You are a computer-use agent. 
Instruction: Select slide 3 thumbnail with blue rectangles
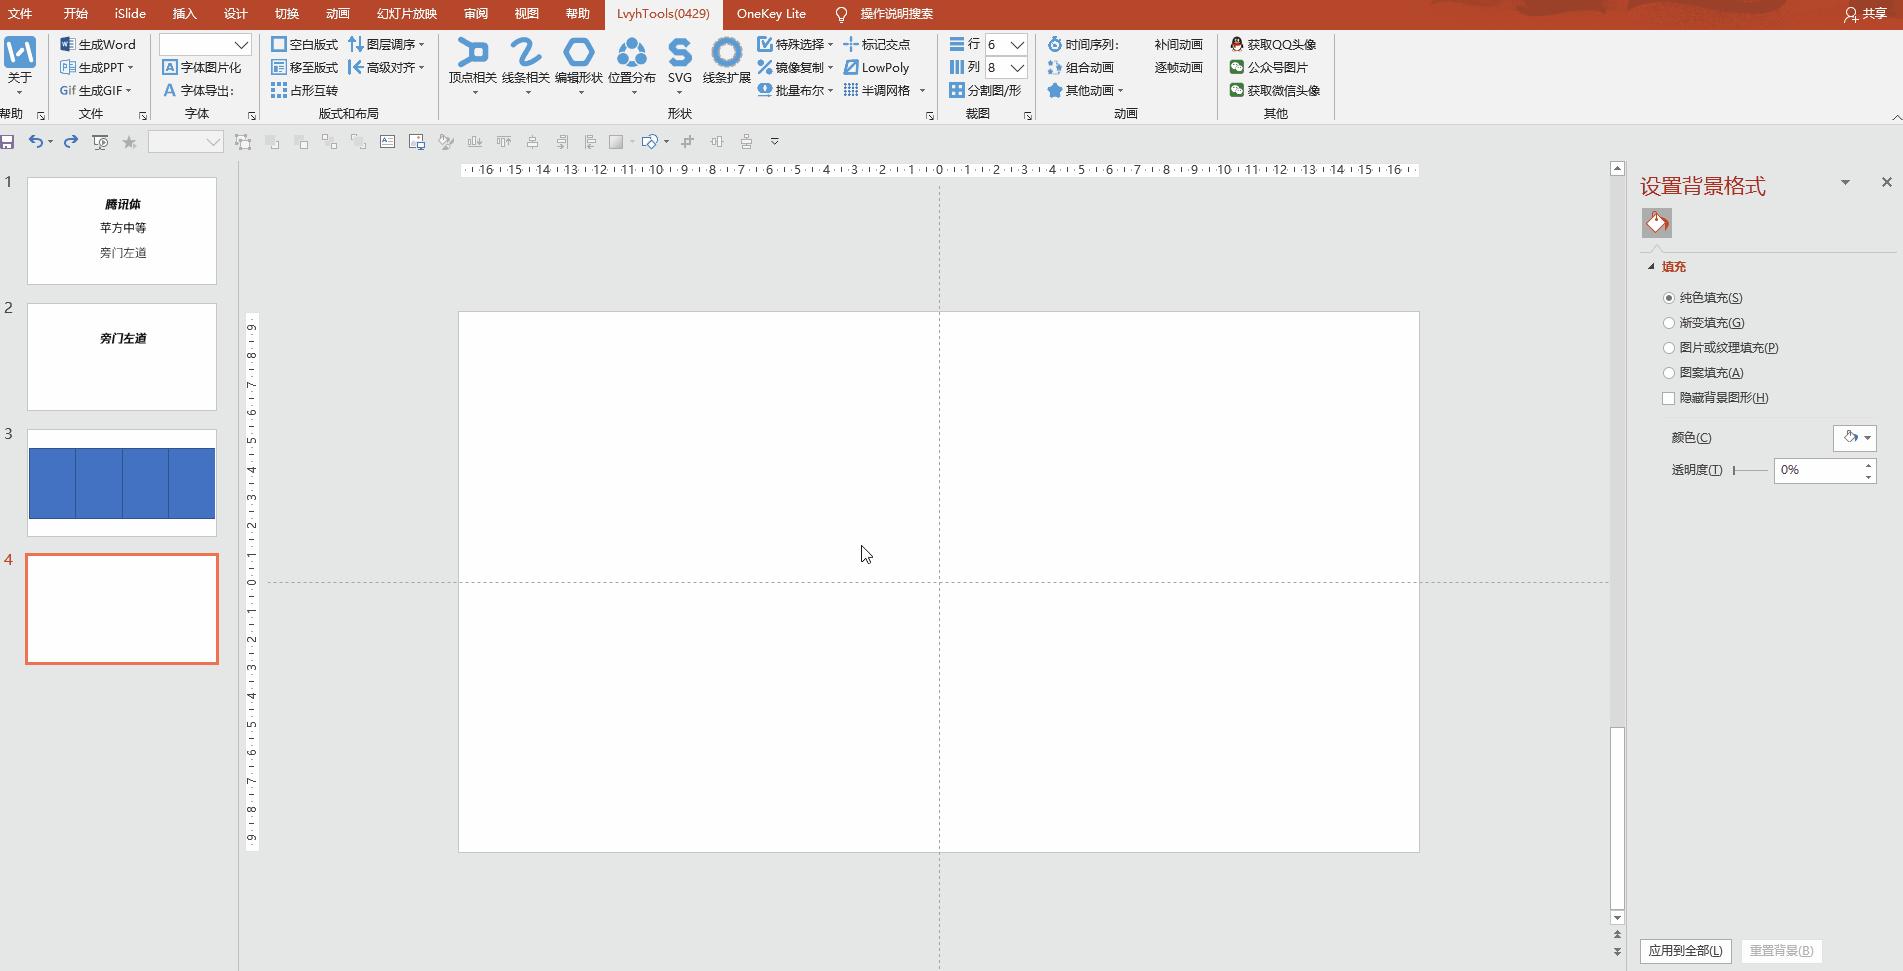click(x=122, y=483)
